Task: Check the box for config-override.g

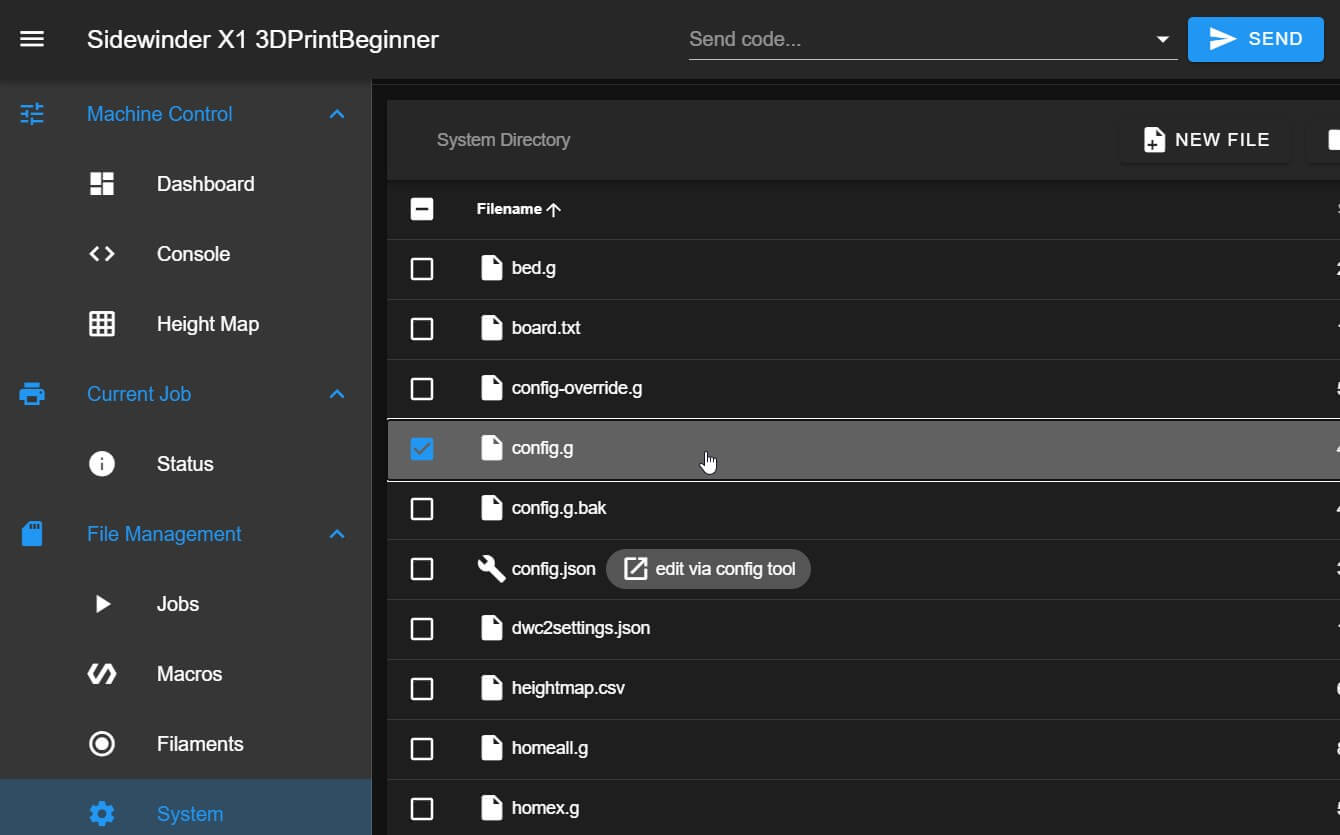Action: pyautogui.click(x=422, y=389)
